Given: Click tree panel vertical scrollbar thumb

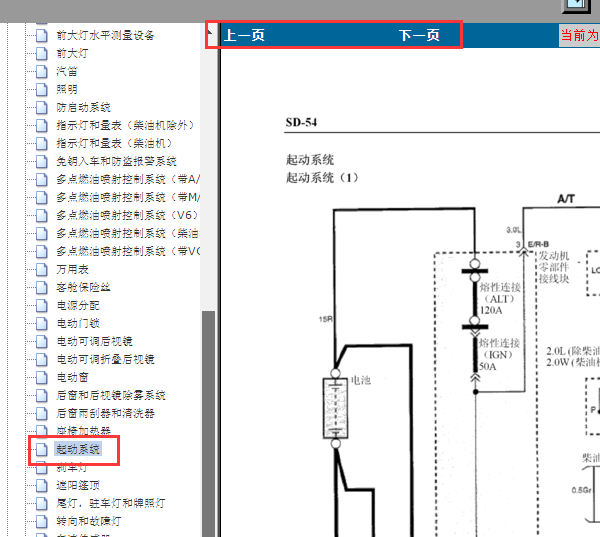Looking at the screenshot, I should coord(209,424).
